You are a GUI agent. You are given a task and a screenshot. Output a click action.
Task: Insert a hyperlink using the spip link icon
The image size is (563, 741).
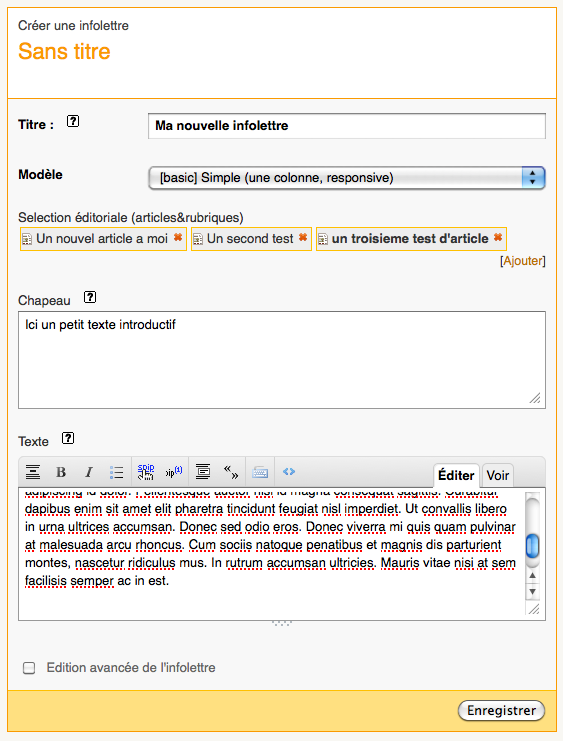click(x=146, y=472)
